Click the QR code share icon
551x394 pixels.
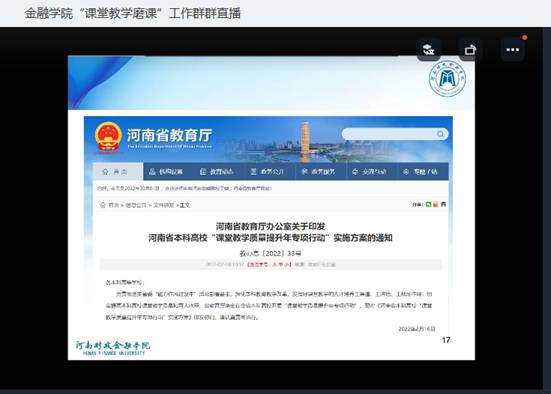pos(443,204)
